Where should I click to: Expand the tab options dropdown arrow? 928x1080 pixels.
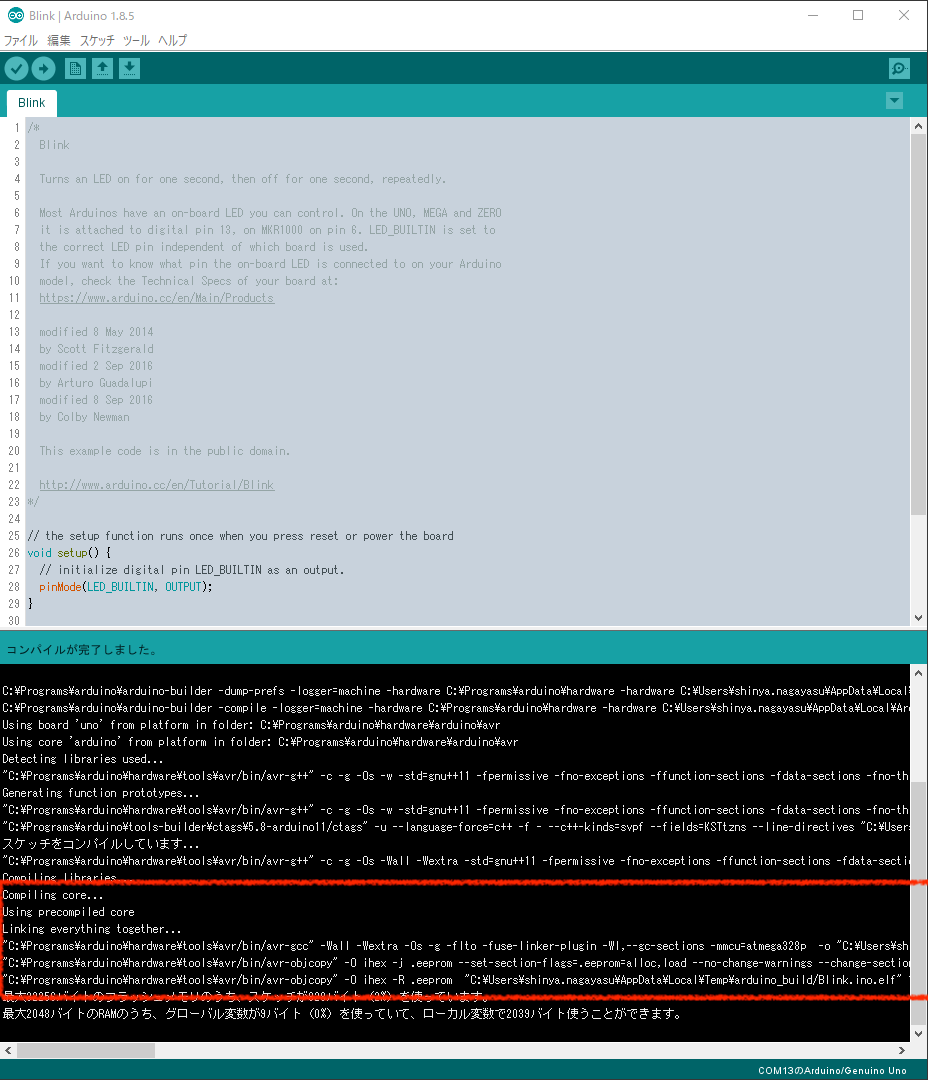894,101
